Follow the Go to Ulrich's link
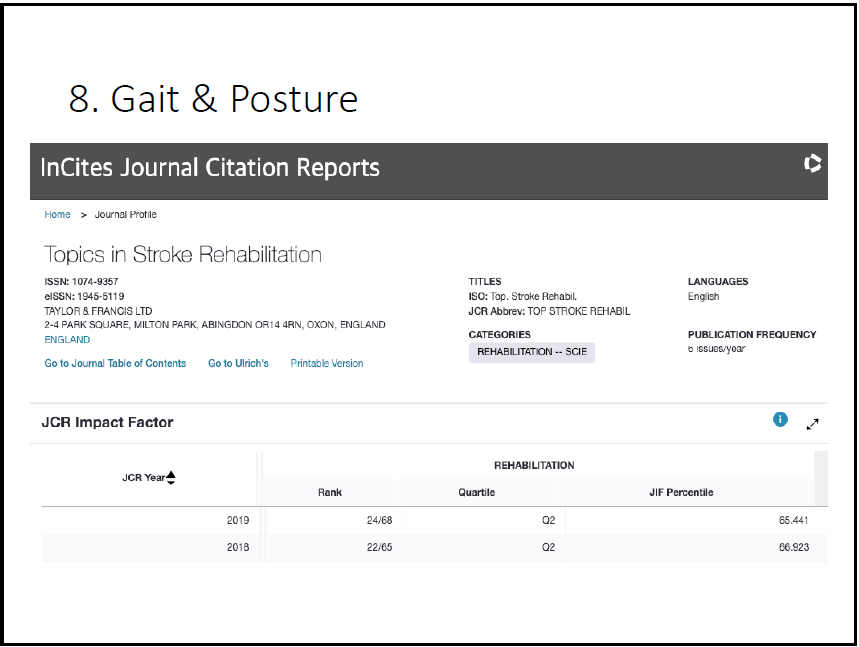 pyautogui.click(x=238, y=364)
